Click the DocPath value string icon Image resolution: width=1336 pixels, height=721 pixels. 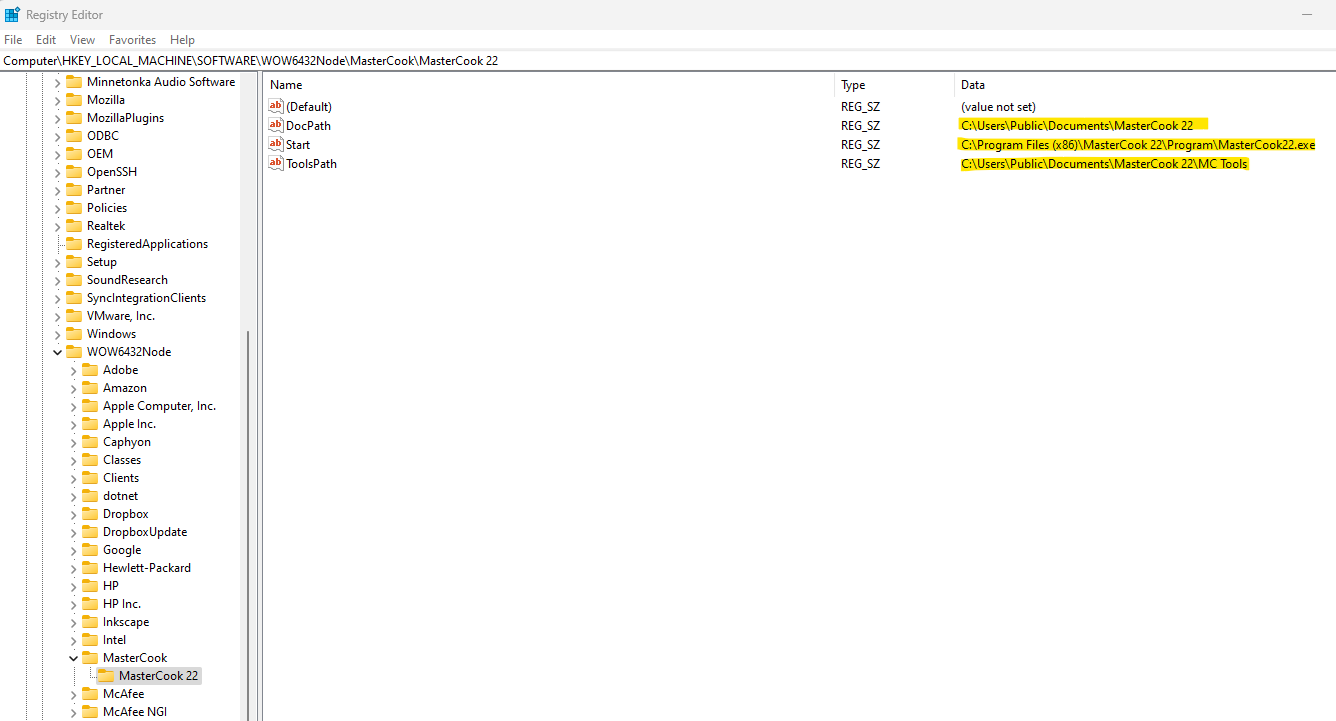click(277, 125)
